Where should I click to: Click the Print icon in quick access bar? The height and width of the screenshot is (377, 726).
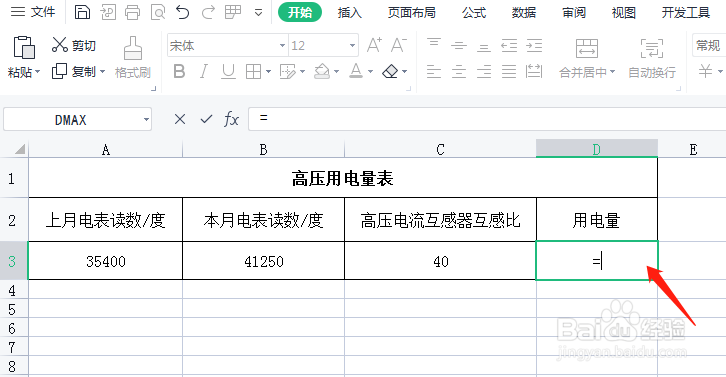pyautogui.click(x=132, y=12)
